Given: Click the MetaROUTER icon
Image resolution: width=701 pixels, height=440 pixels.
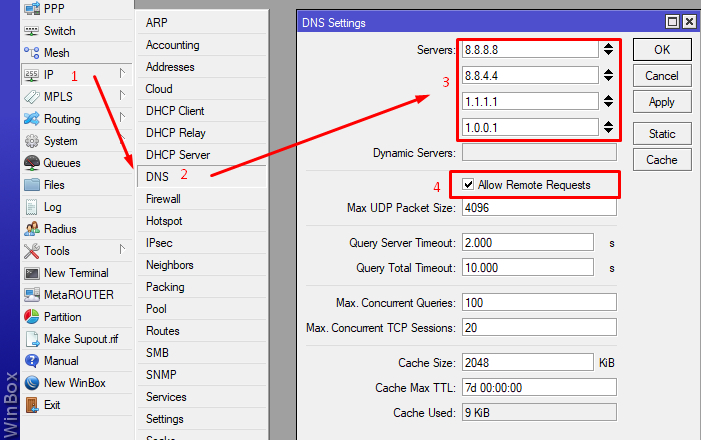Looking at the screenshot, I should pos(32,295).
